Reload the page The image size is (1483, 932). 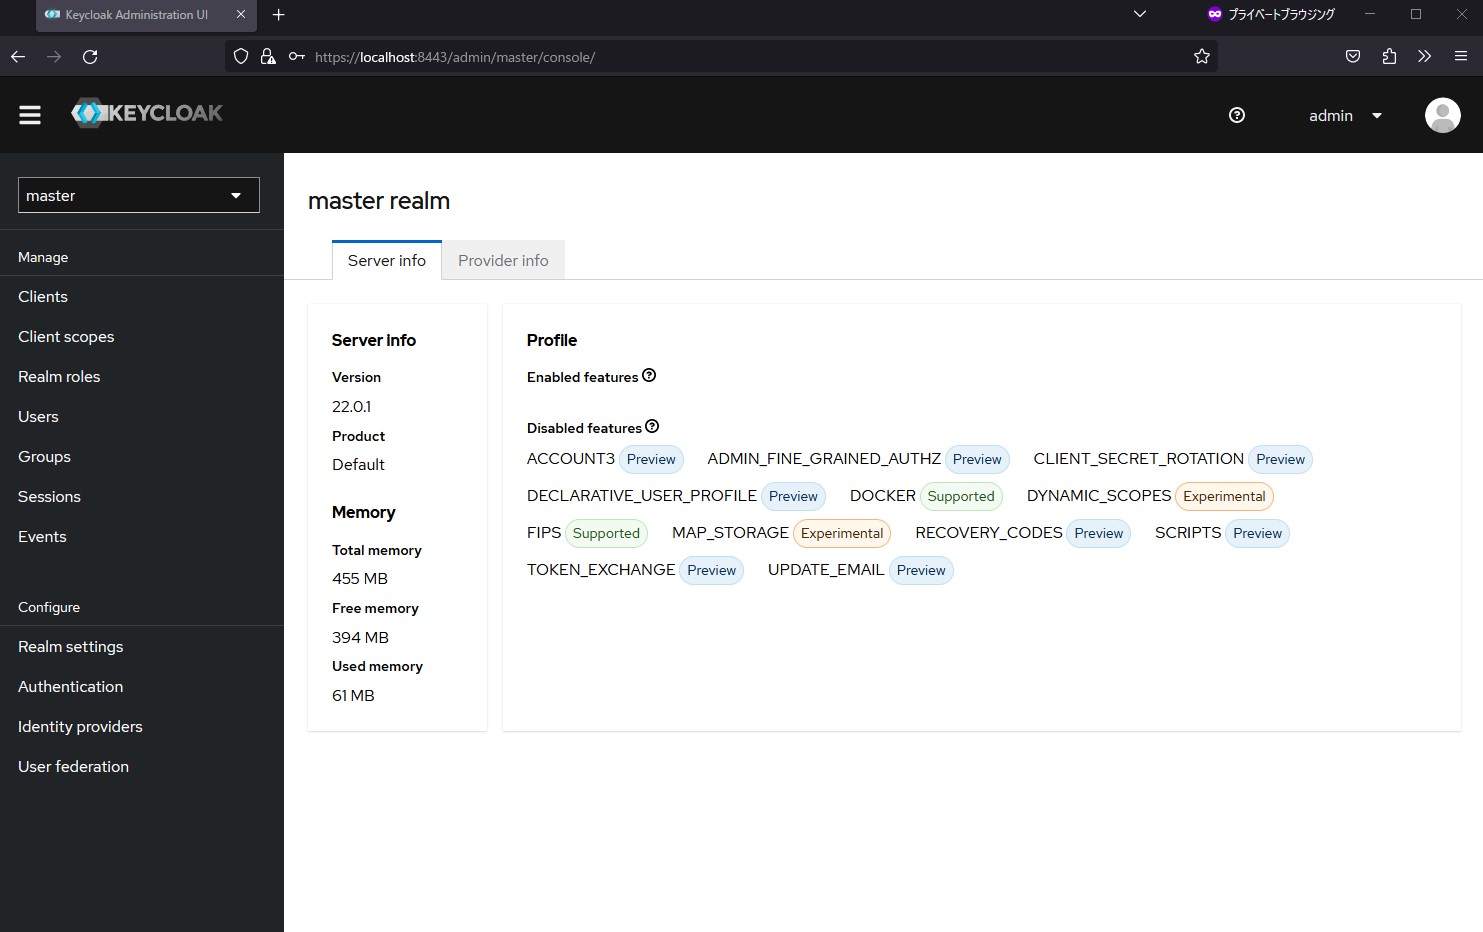(90, 57)
